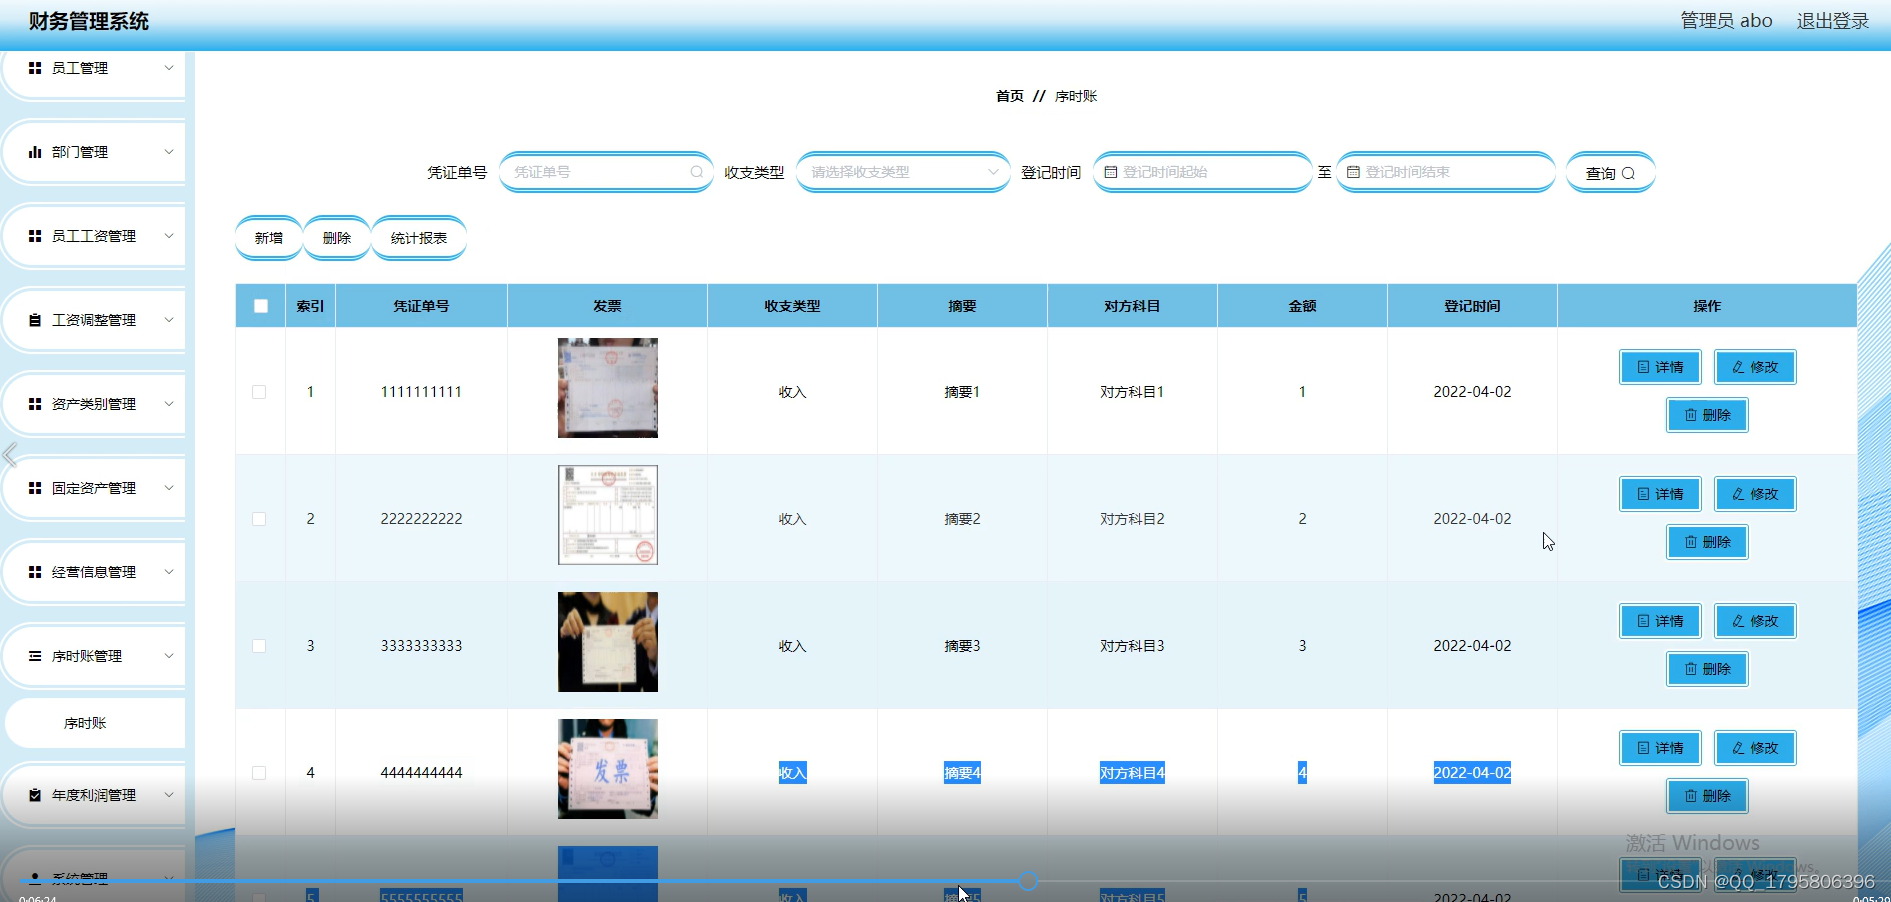Click the 工资调整管理 clipboard icon
Screen dimensions: 1891x902
click(x=35, y=320)
